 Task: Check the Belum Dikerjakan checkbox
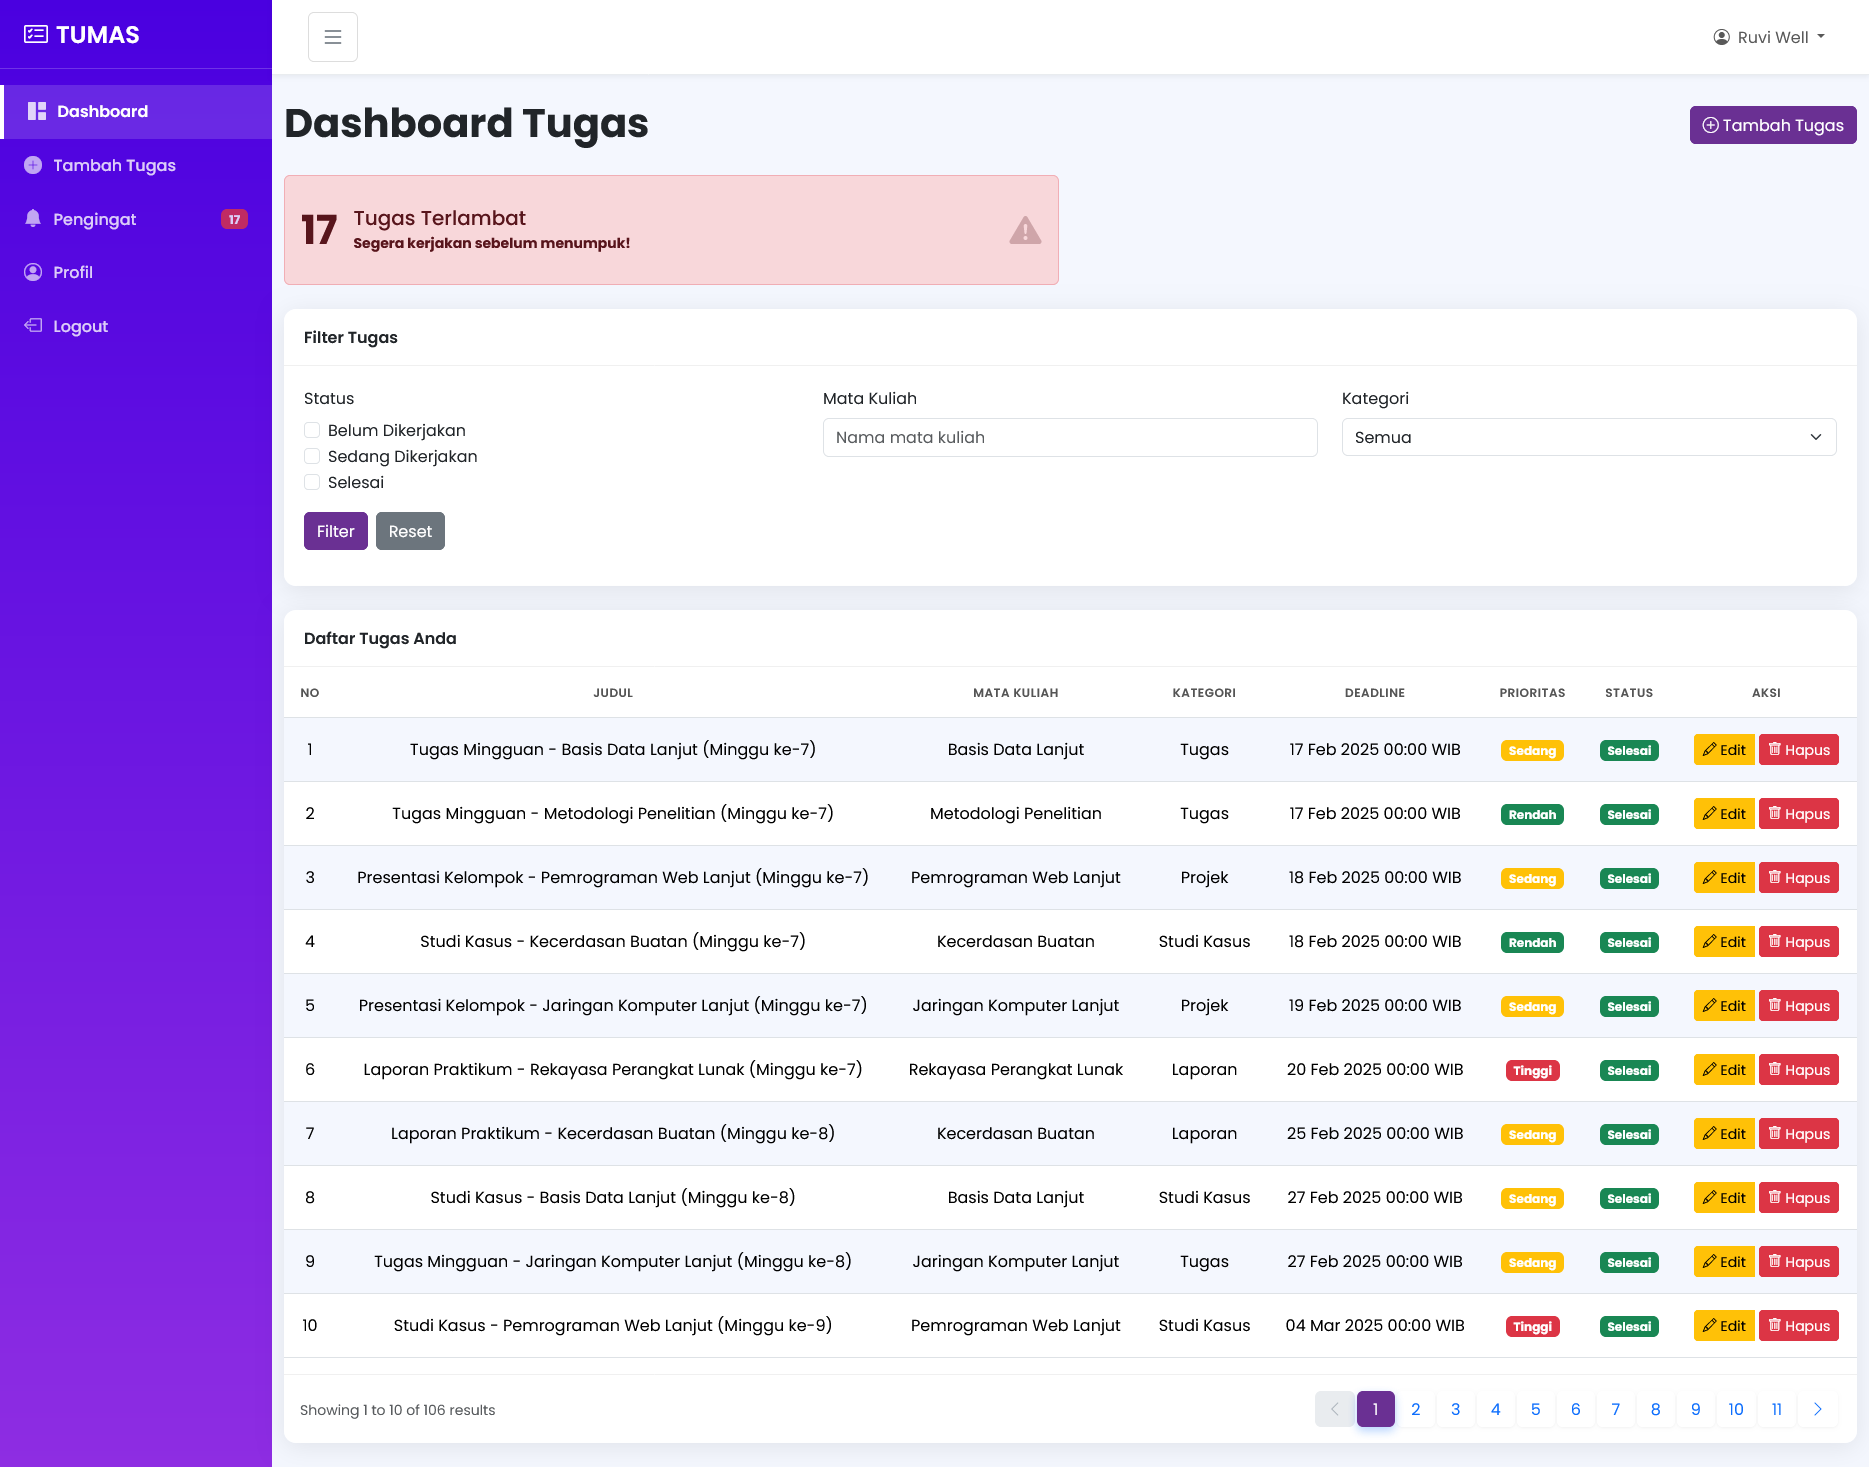[x=312, y=430]
